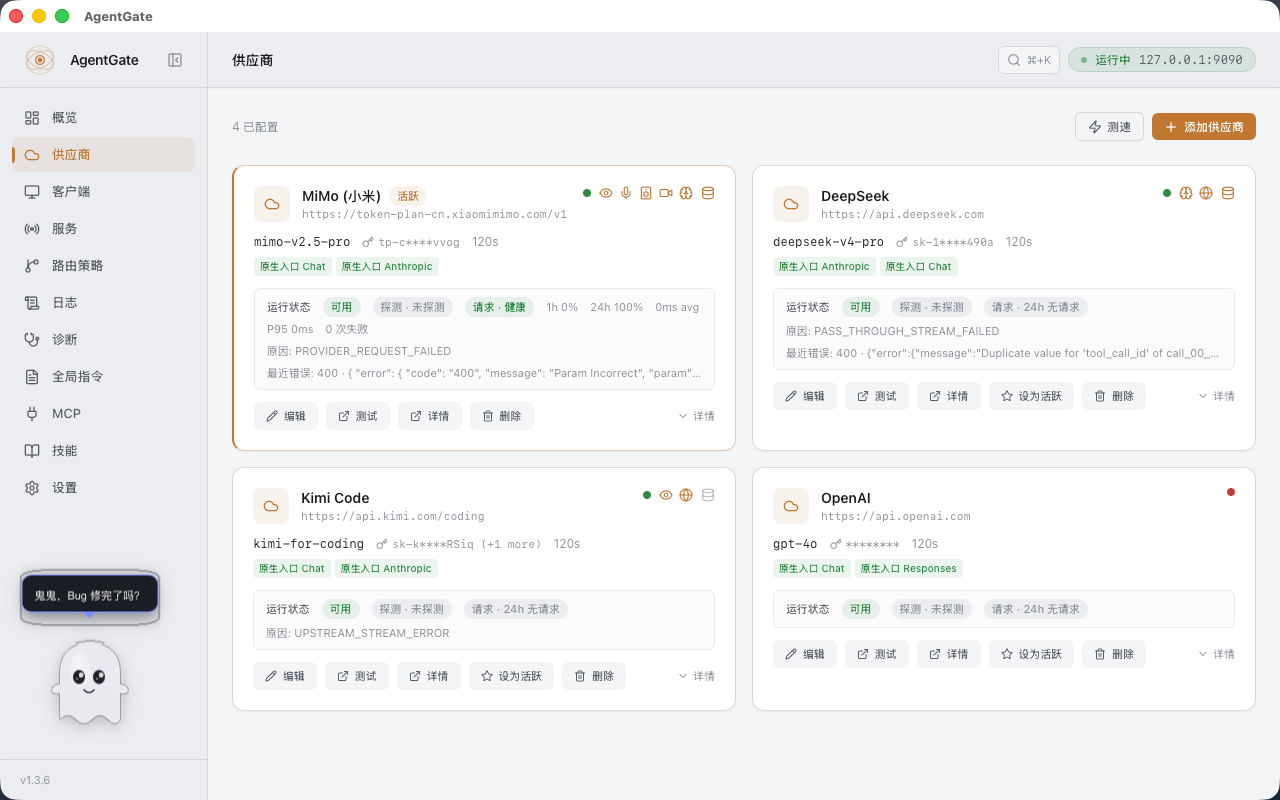
Task: Click the OpenAI red status dot
Action: point(1231,492)
